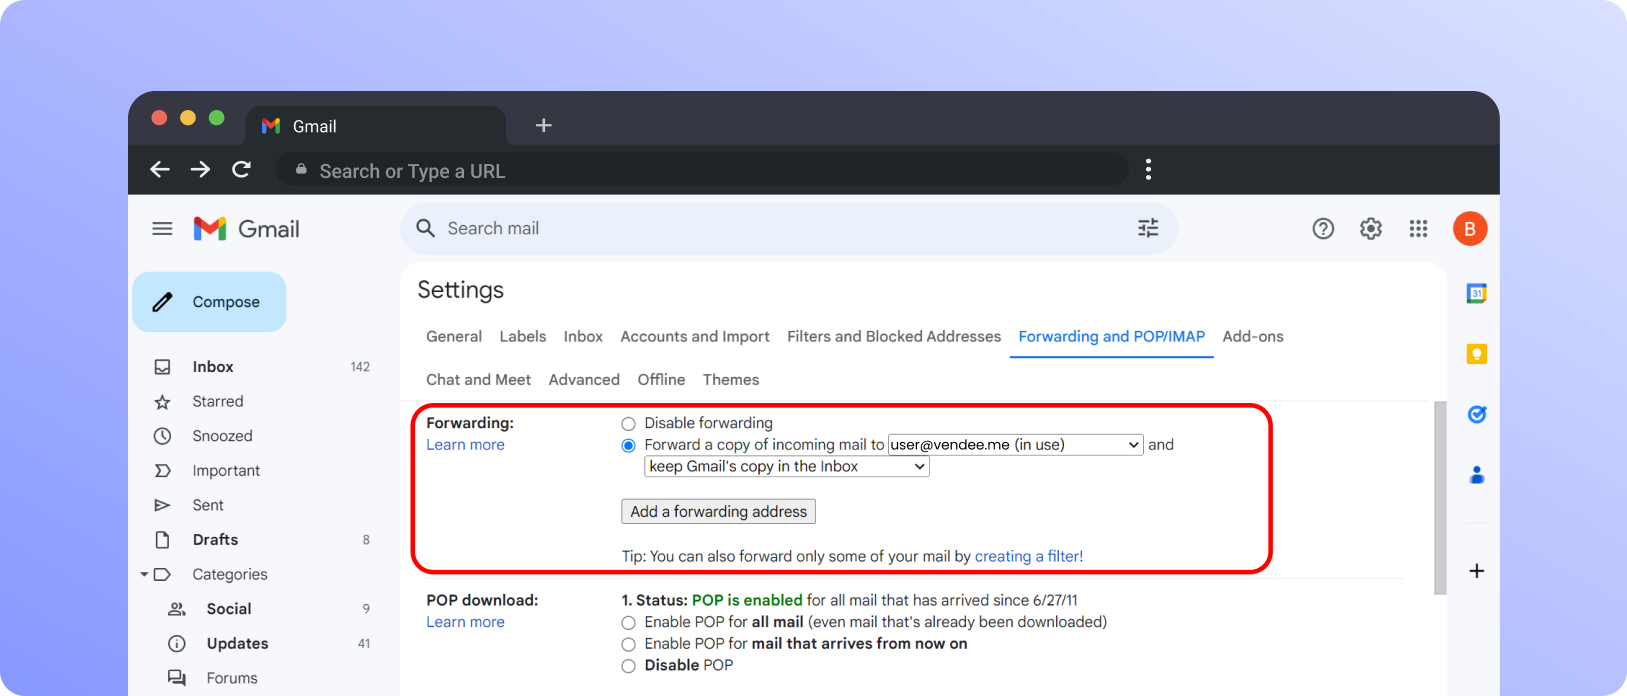Click the Inbox tray icon

(162, 367)
